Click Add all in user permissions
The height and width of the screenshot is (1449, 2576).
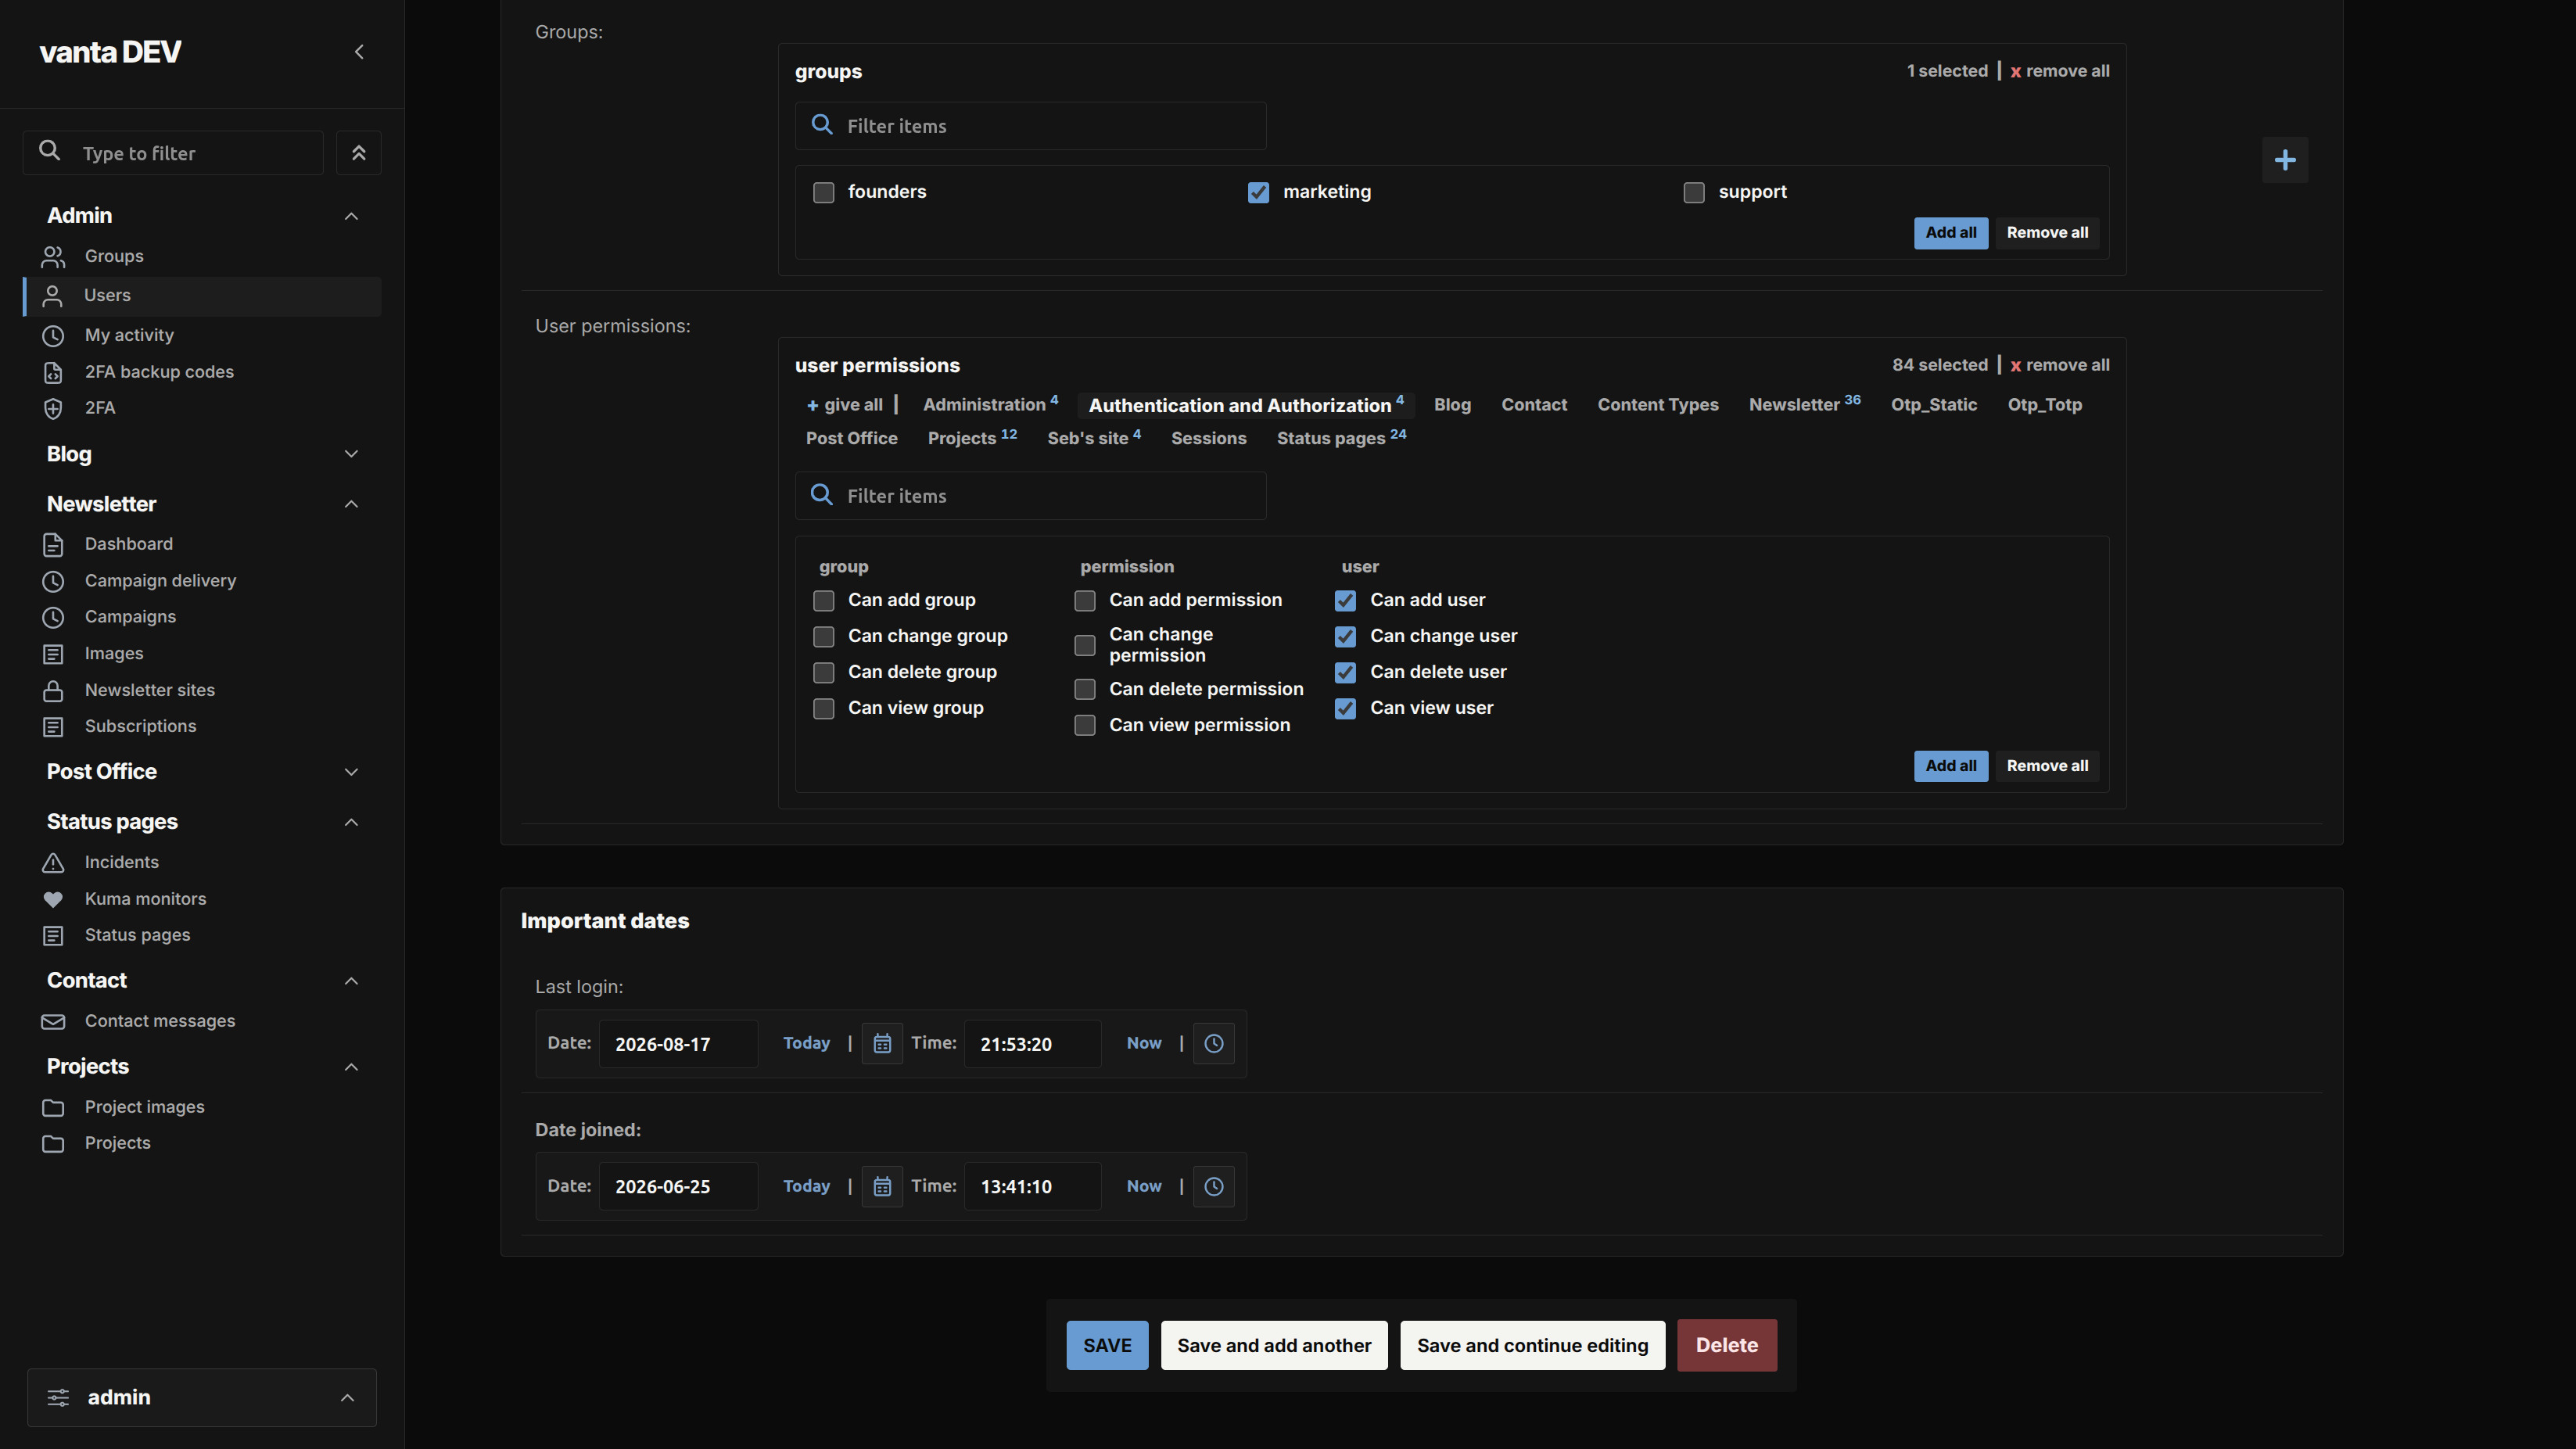pyautogui.click(x=1950, y=766)
